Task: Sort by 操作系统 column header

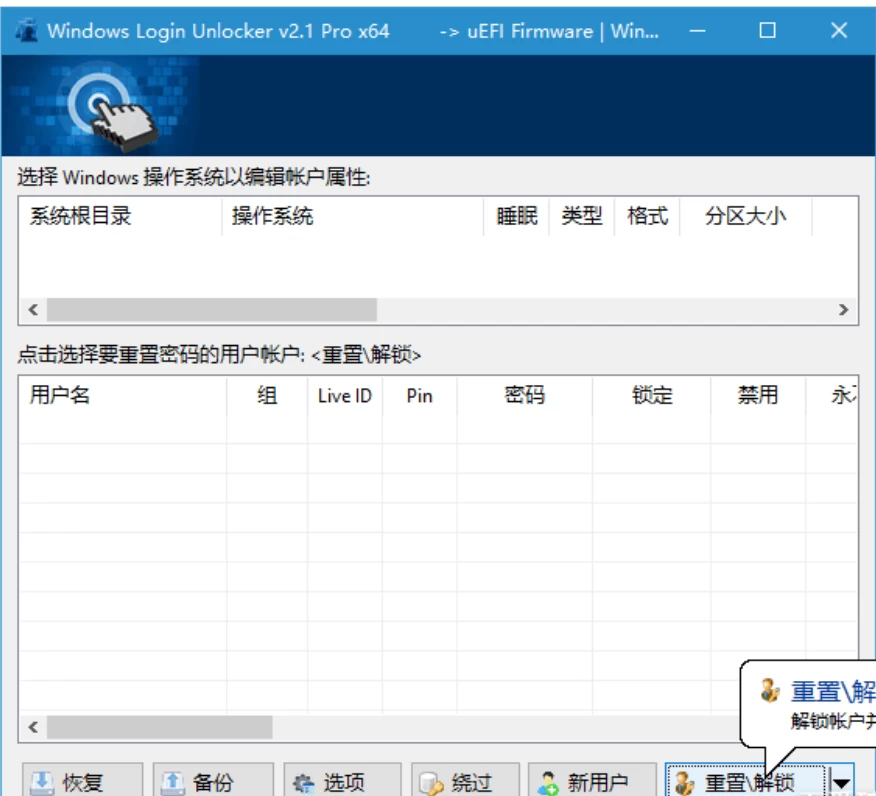Action: point(353,216)
